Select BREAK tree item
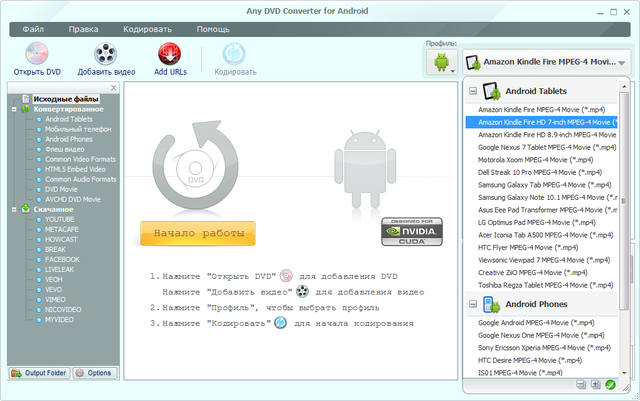 click(55, 250)
